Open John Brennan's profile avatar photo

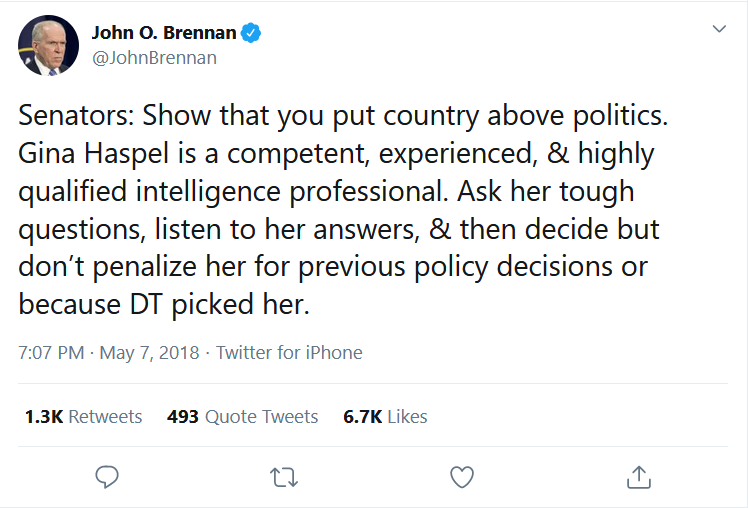click(47, 45)
